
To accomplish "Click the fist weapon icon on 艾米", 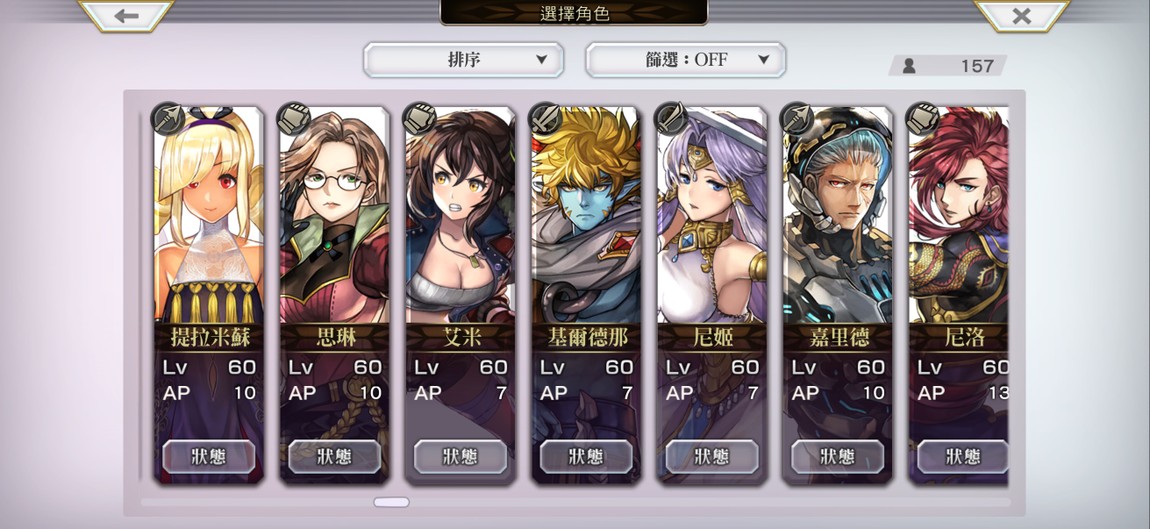I will (420, 118).
